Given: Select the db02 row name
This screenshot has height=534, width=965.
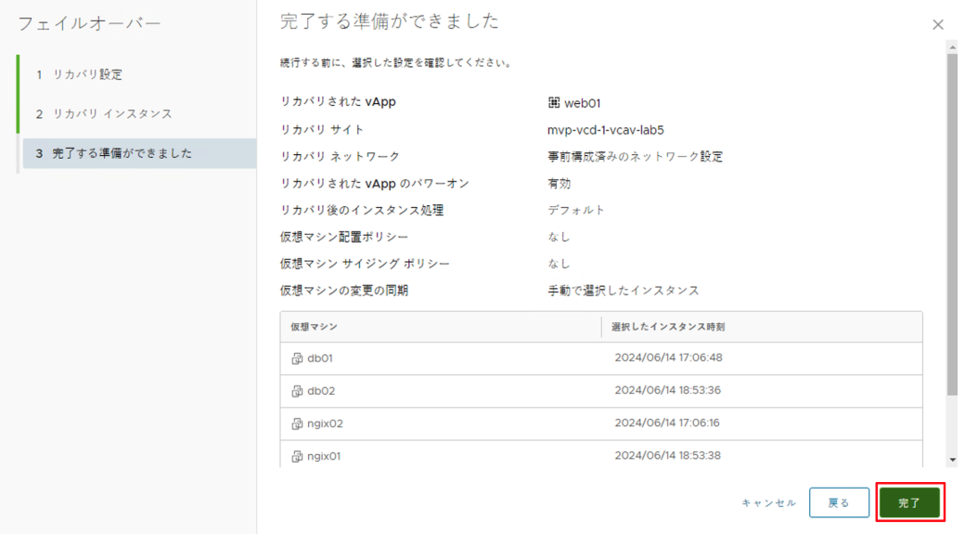Looking at the screenshot, I should [321, 391].
